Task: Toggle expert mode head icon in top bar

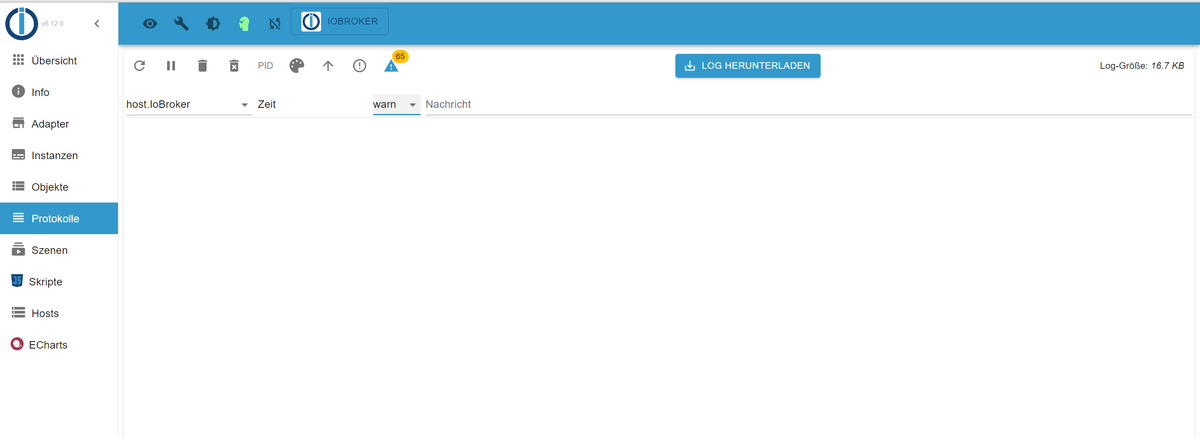Action: [244, 23]
